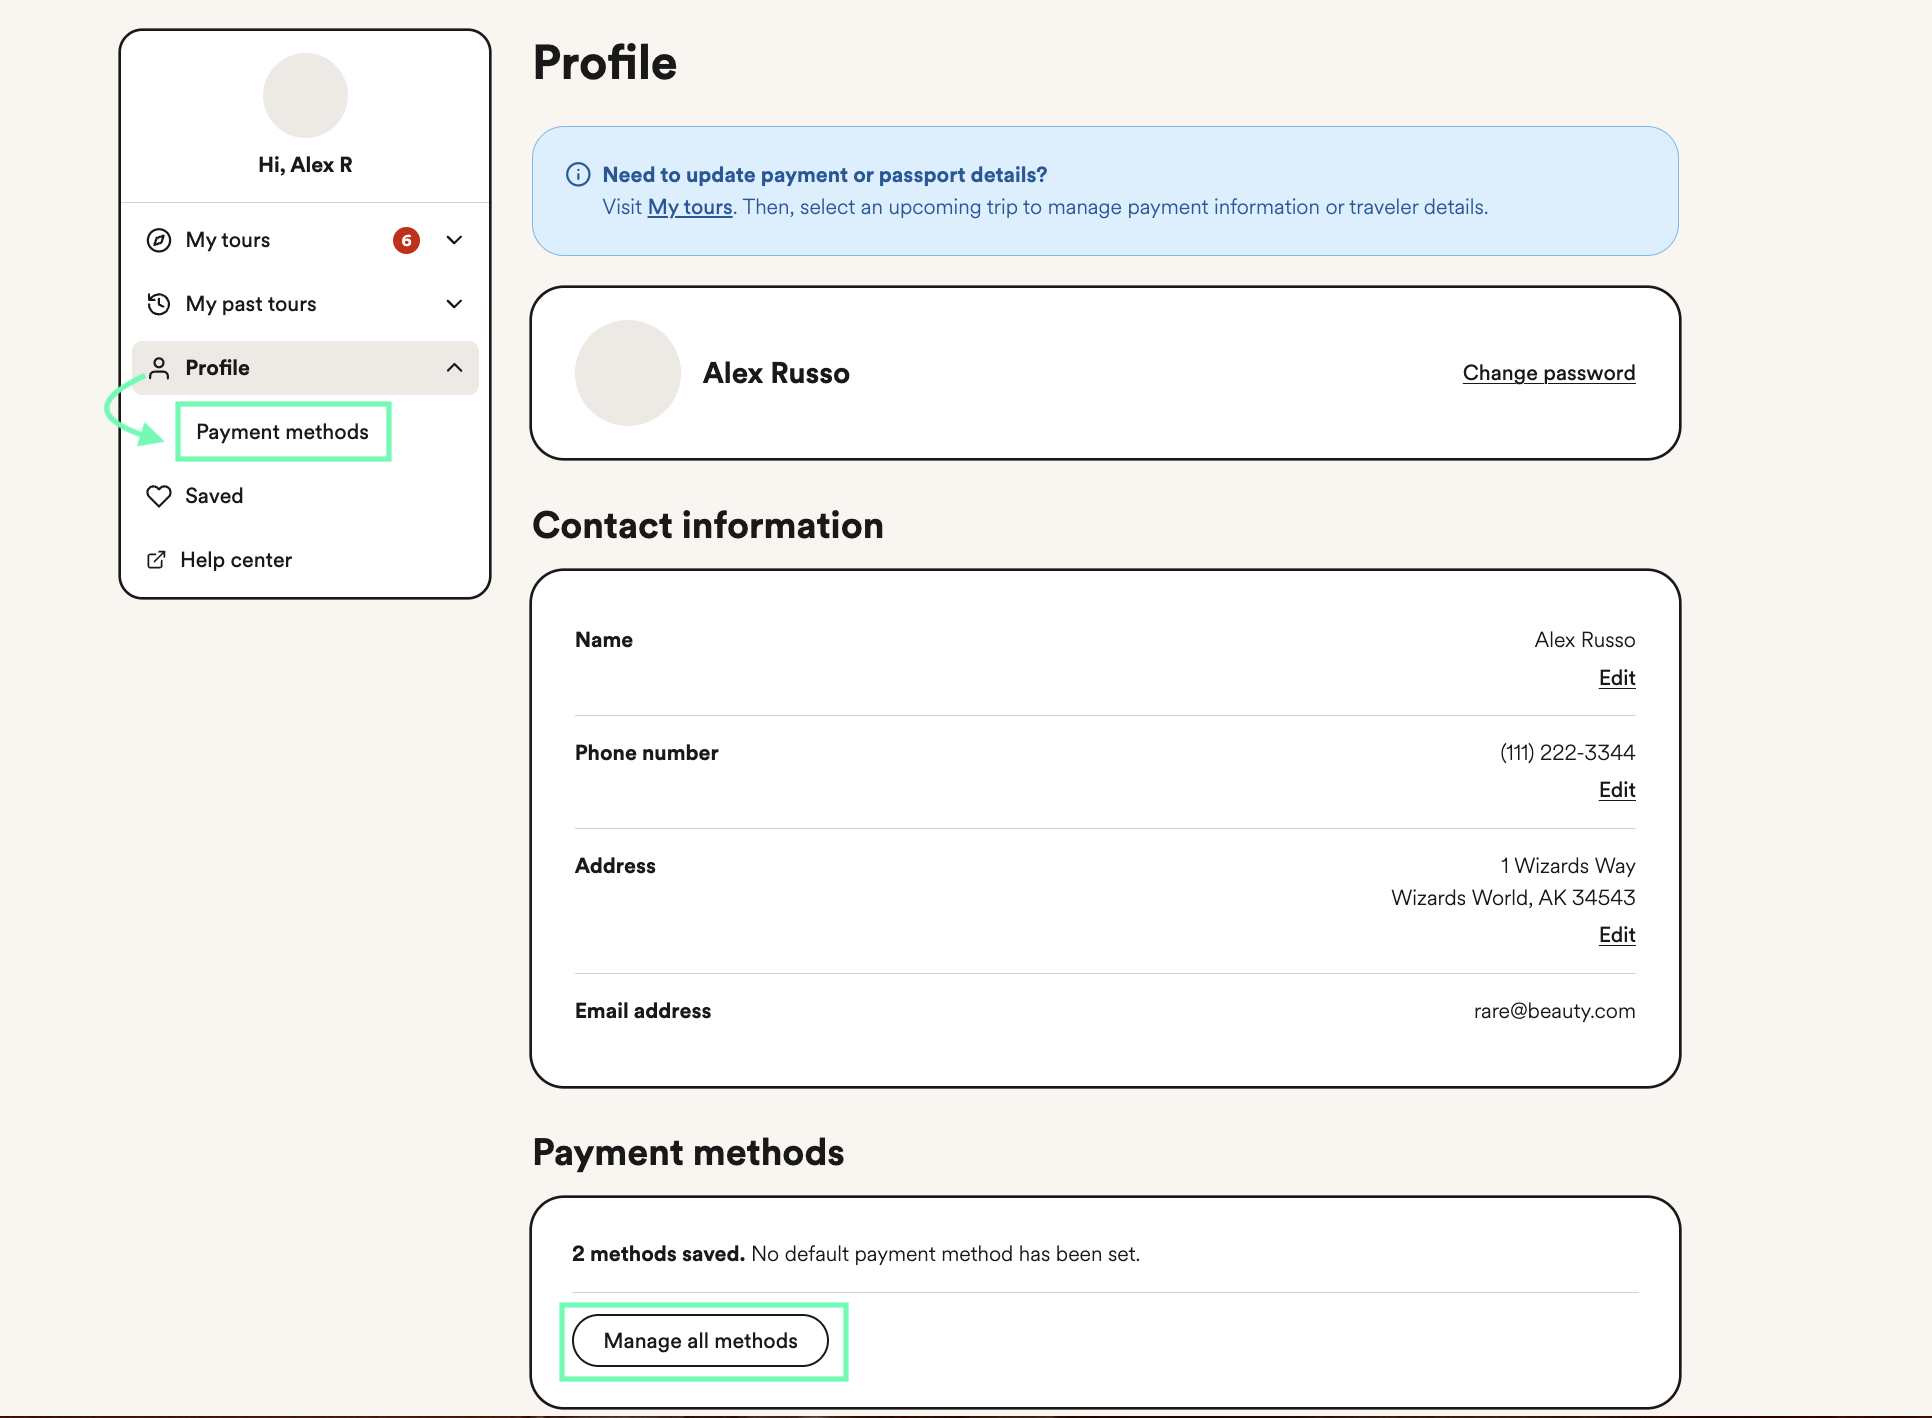This screenshot has width=1932, height=1418.
Task: Expand the My past tours section
Action: click(454, 304)
